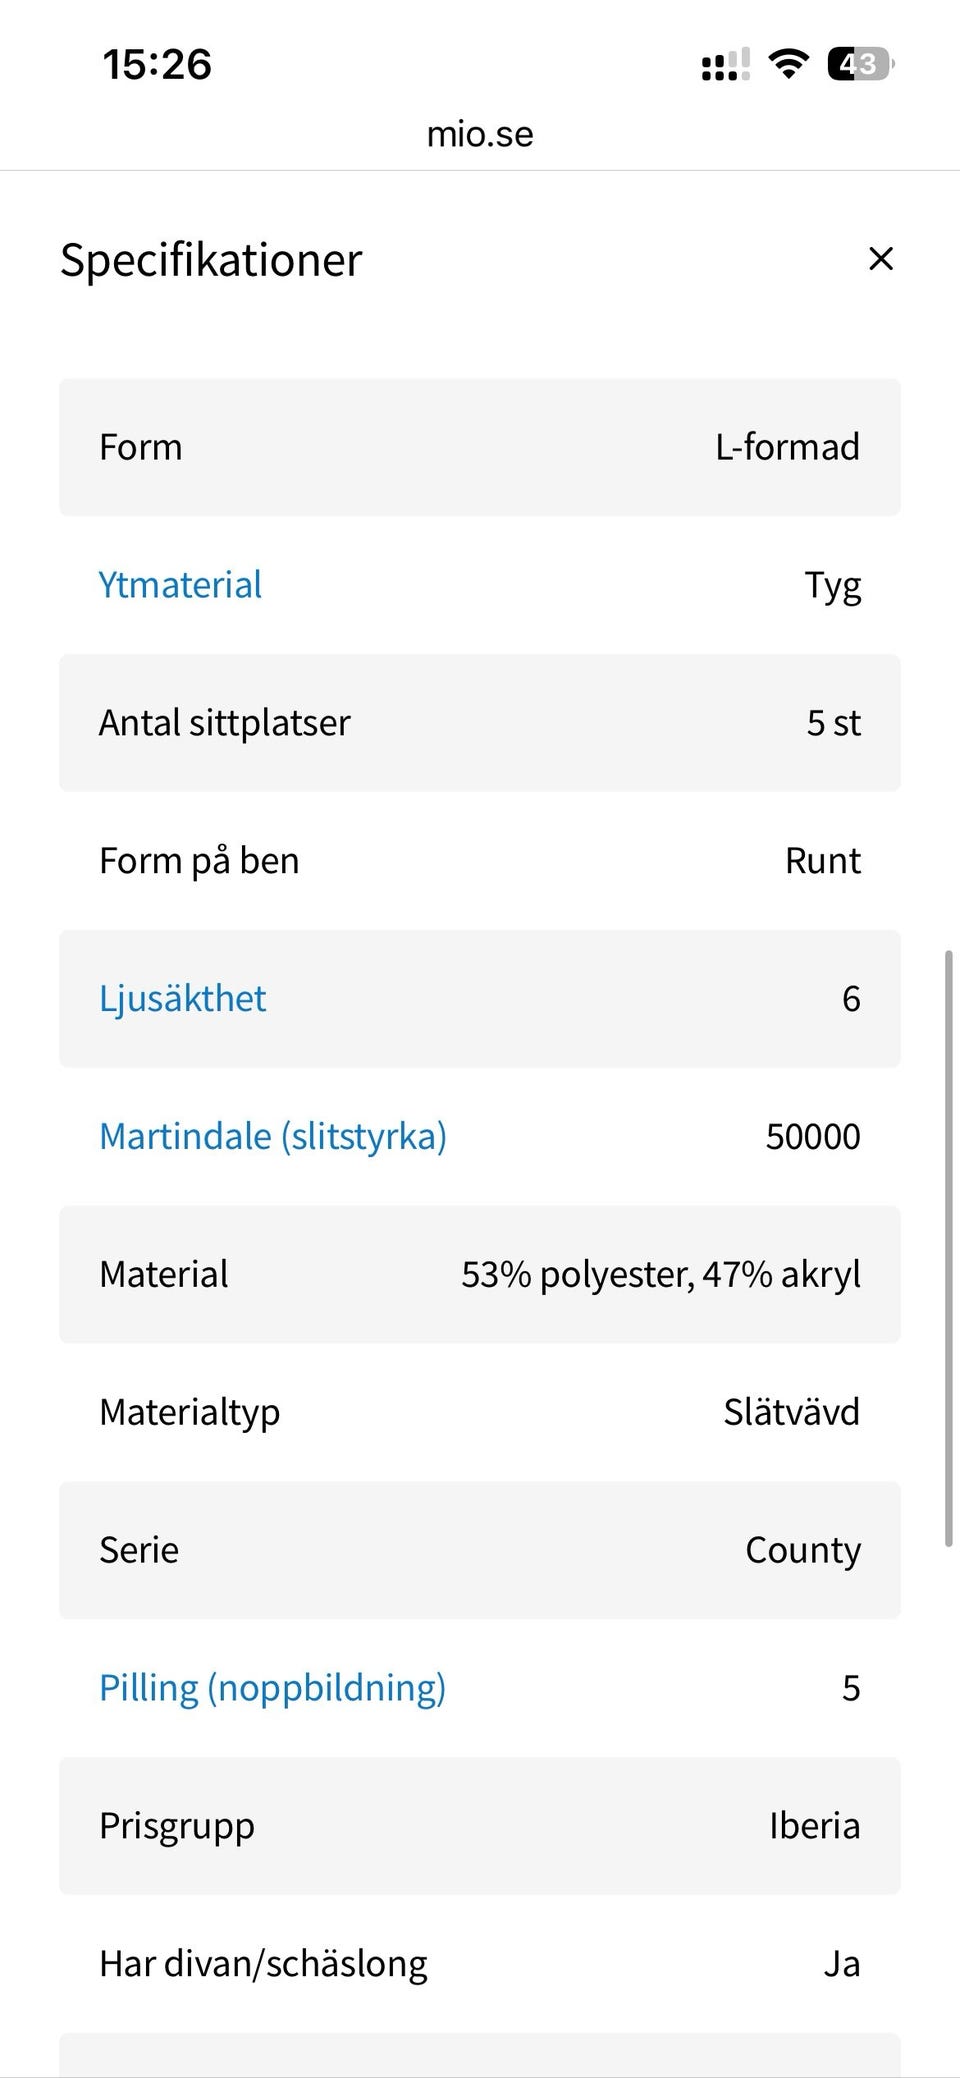
Task: Tap the 15:26 clock in status bar
Action: pos(157,65)
